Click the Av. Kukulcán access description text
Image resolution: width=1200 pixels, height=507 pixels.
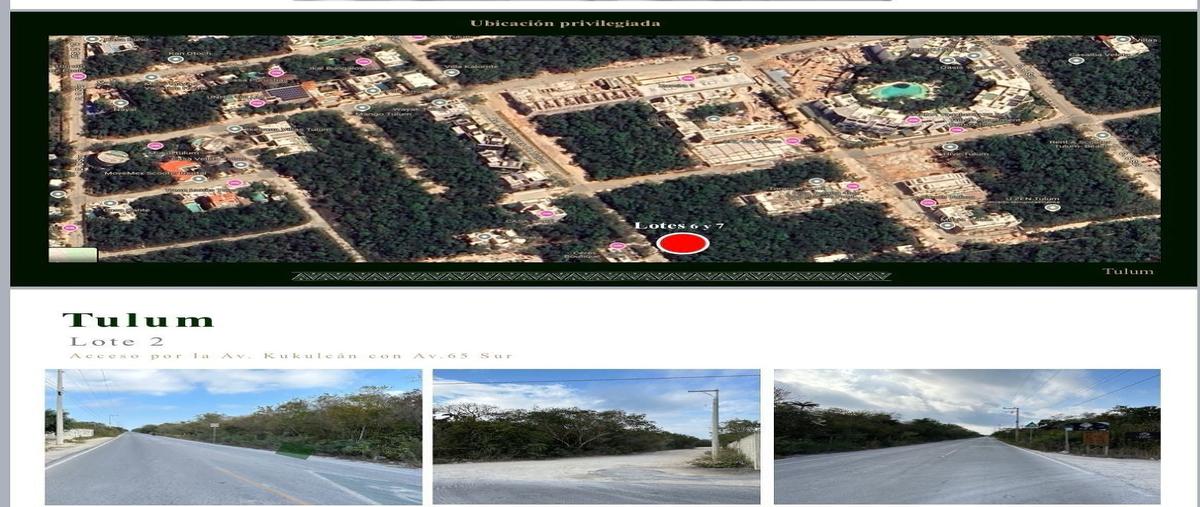(x=290, y=356)
